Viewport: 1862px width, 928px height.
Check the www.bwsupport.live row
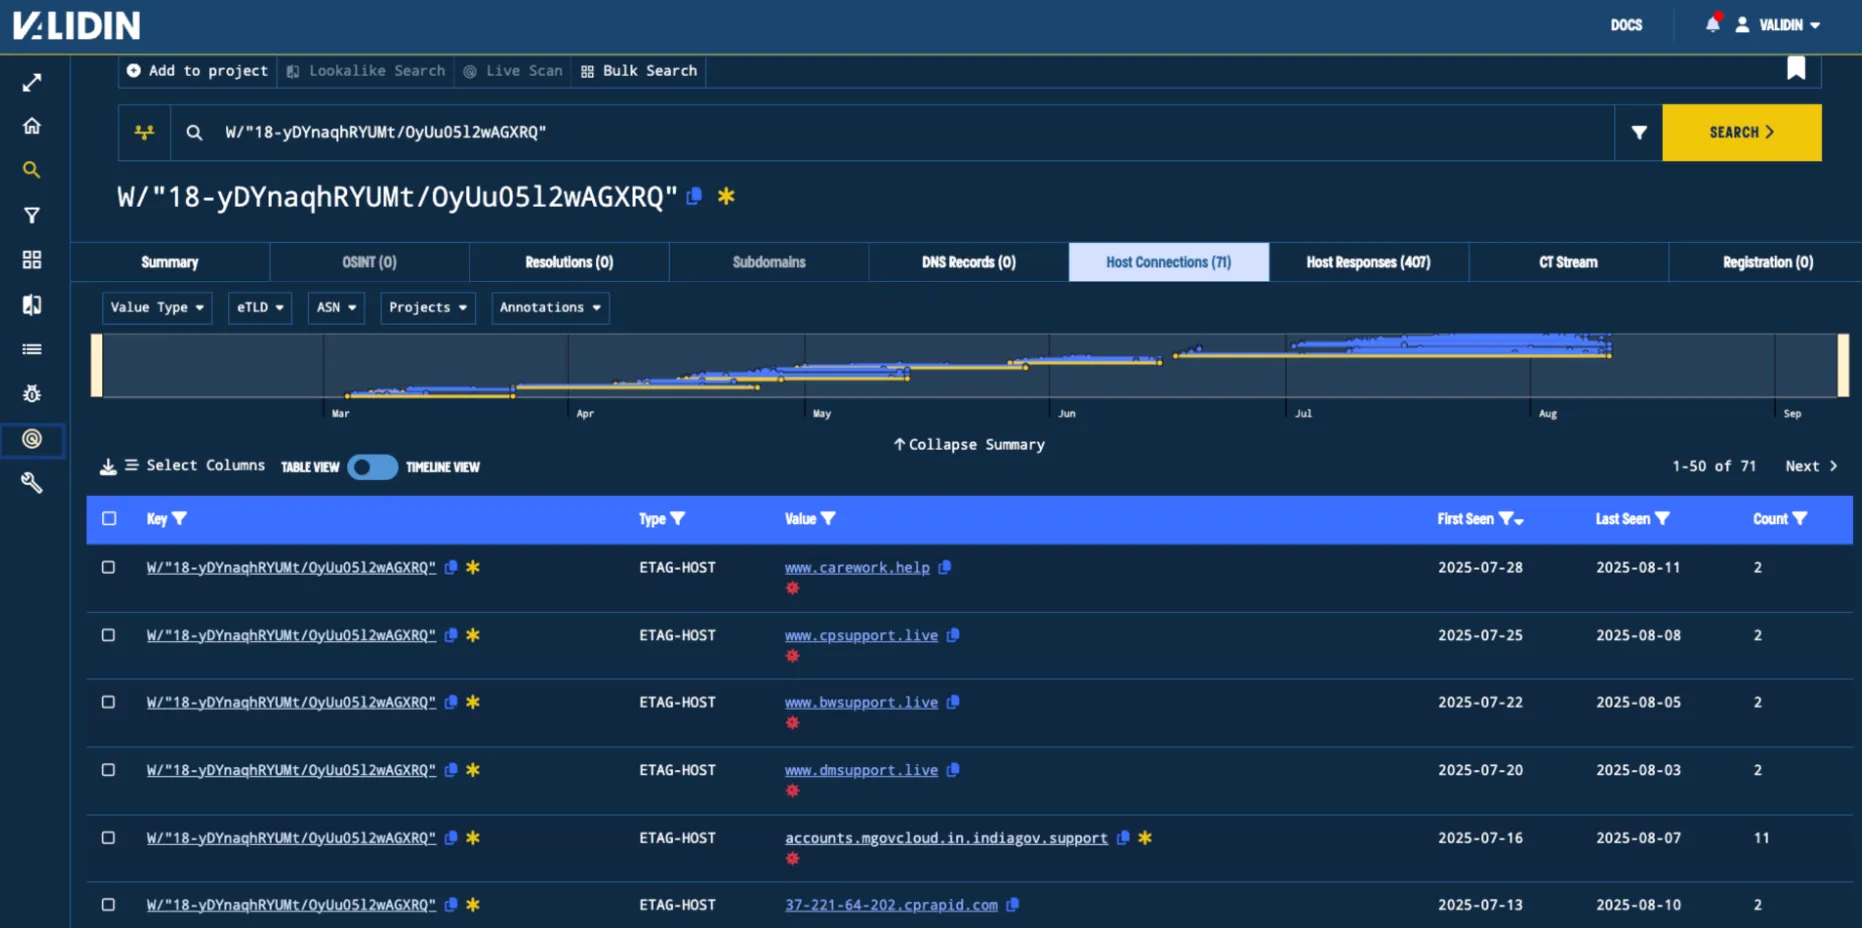(109, 702)
